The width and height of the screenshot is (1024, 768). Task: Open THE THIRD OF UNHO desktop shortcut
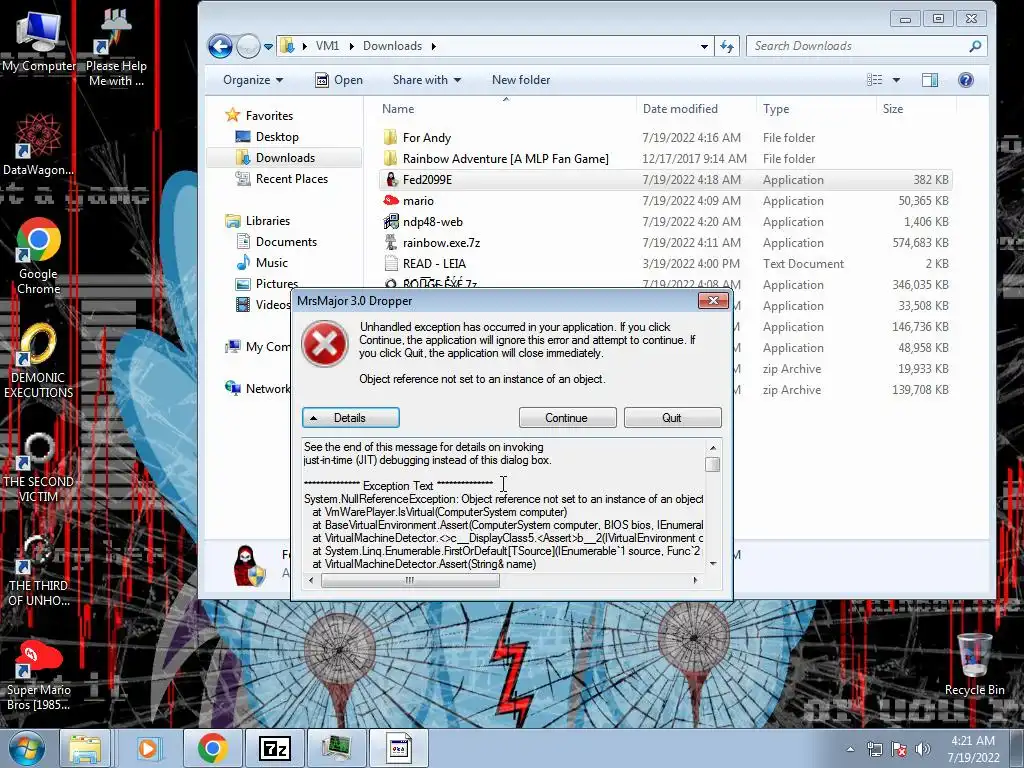39,571
